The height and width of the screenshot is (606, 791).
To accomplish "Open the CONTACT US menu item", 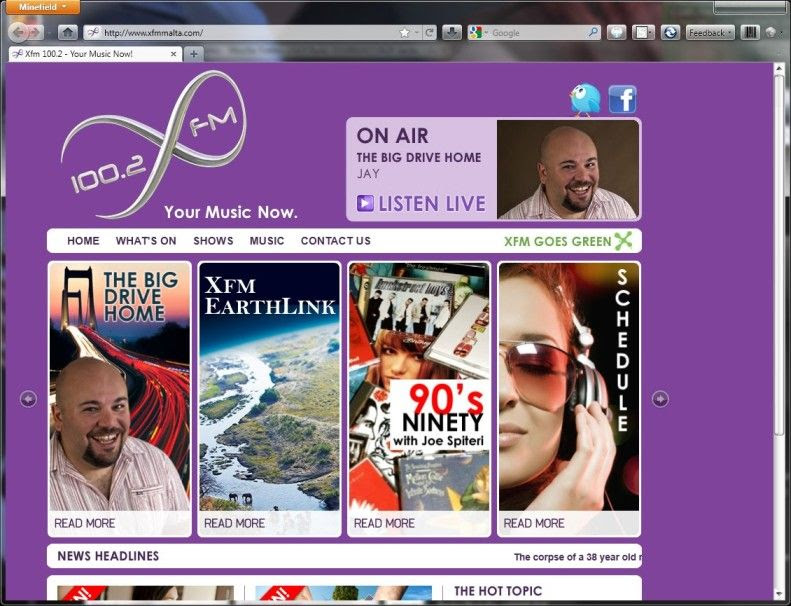I will [x=335, y=241].
